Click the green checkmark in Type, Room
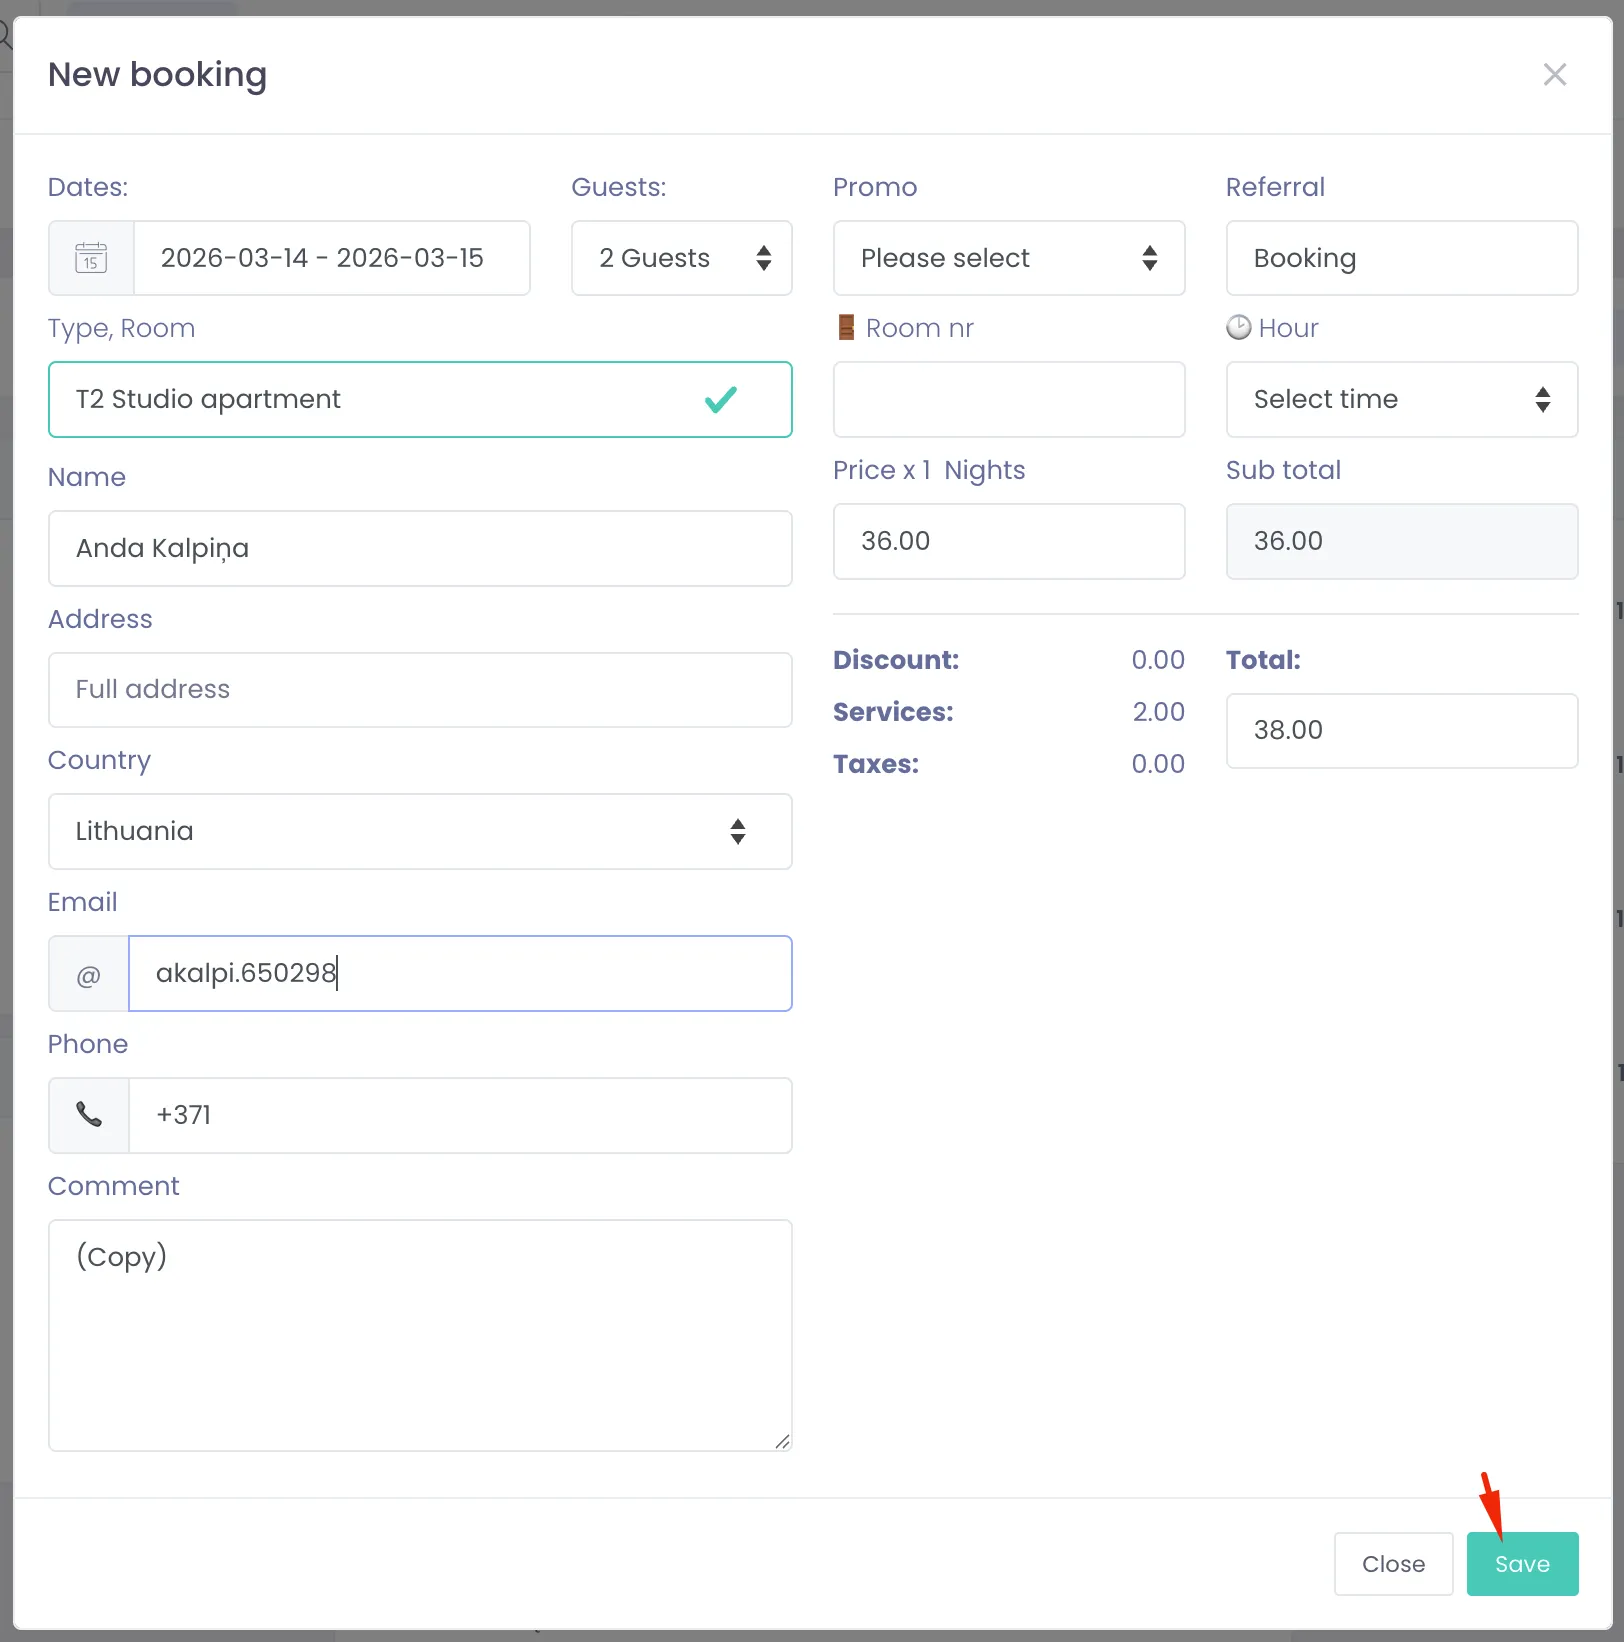 click(x=720, y=399)
